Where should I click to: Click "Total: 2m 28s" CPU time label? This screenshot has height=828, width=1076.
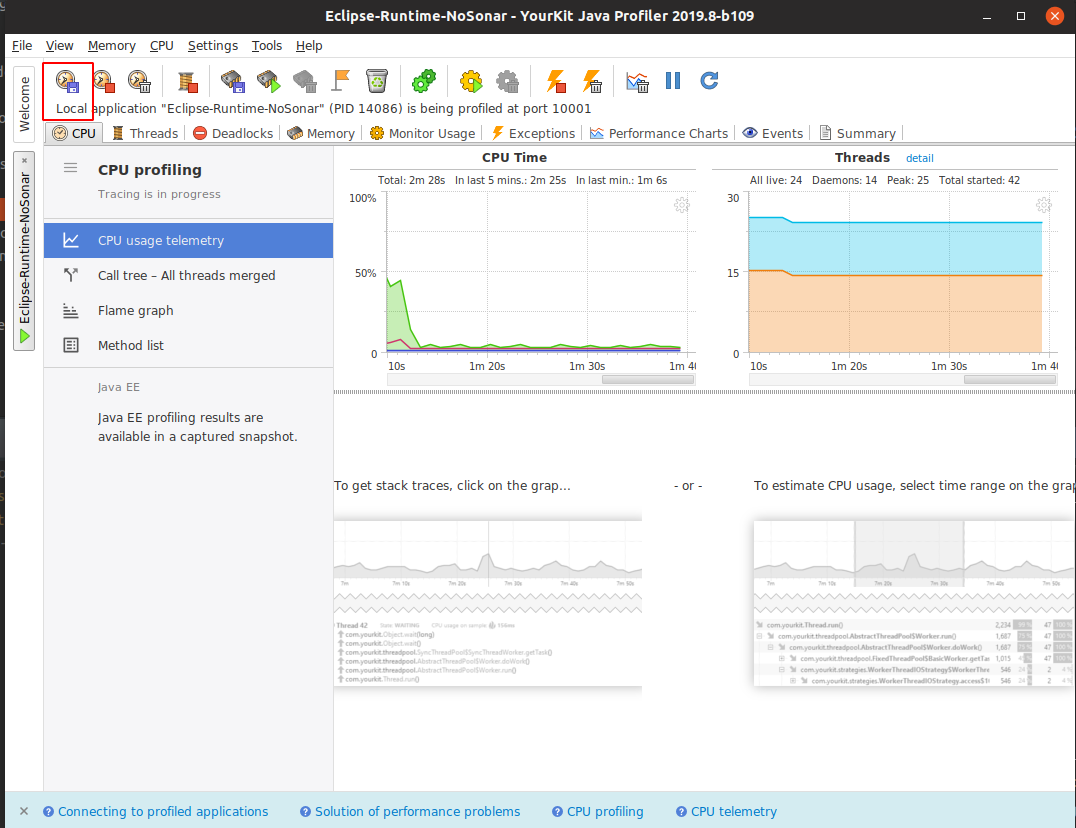click(411, 180)
